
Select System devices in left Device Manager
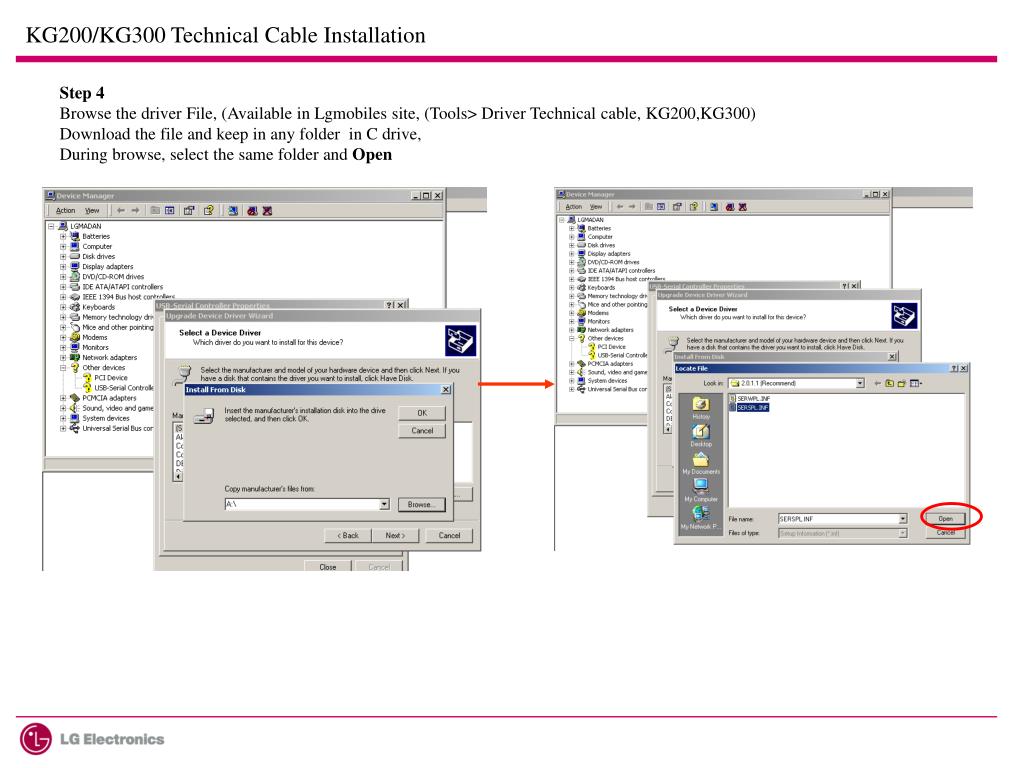click(106, 418)
